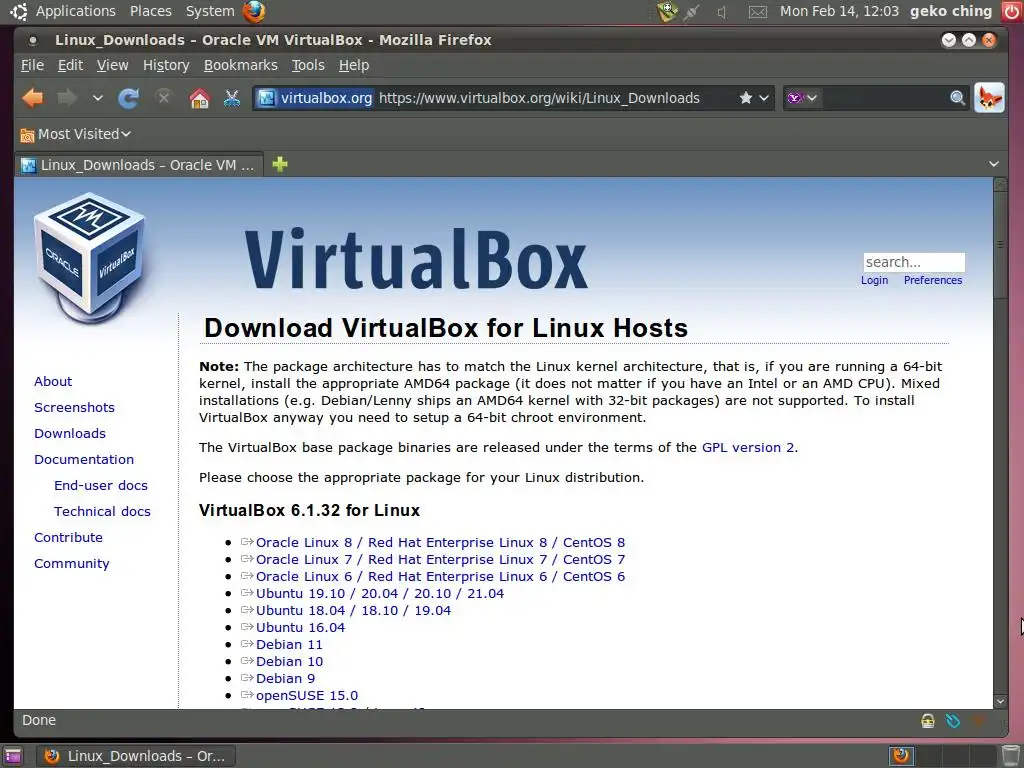The width and height of the screenshot is (1024, 768).
Task: Click the Login link
Action: coord(874,280)
